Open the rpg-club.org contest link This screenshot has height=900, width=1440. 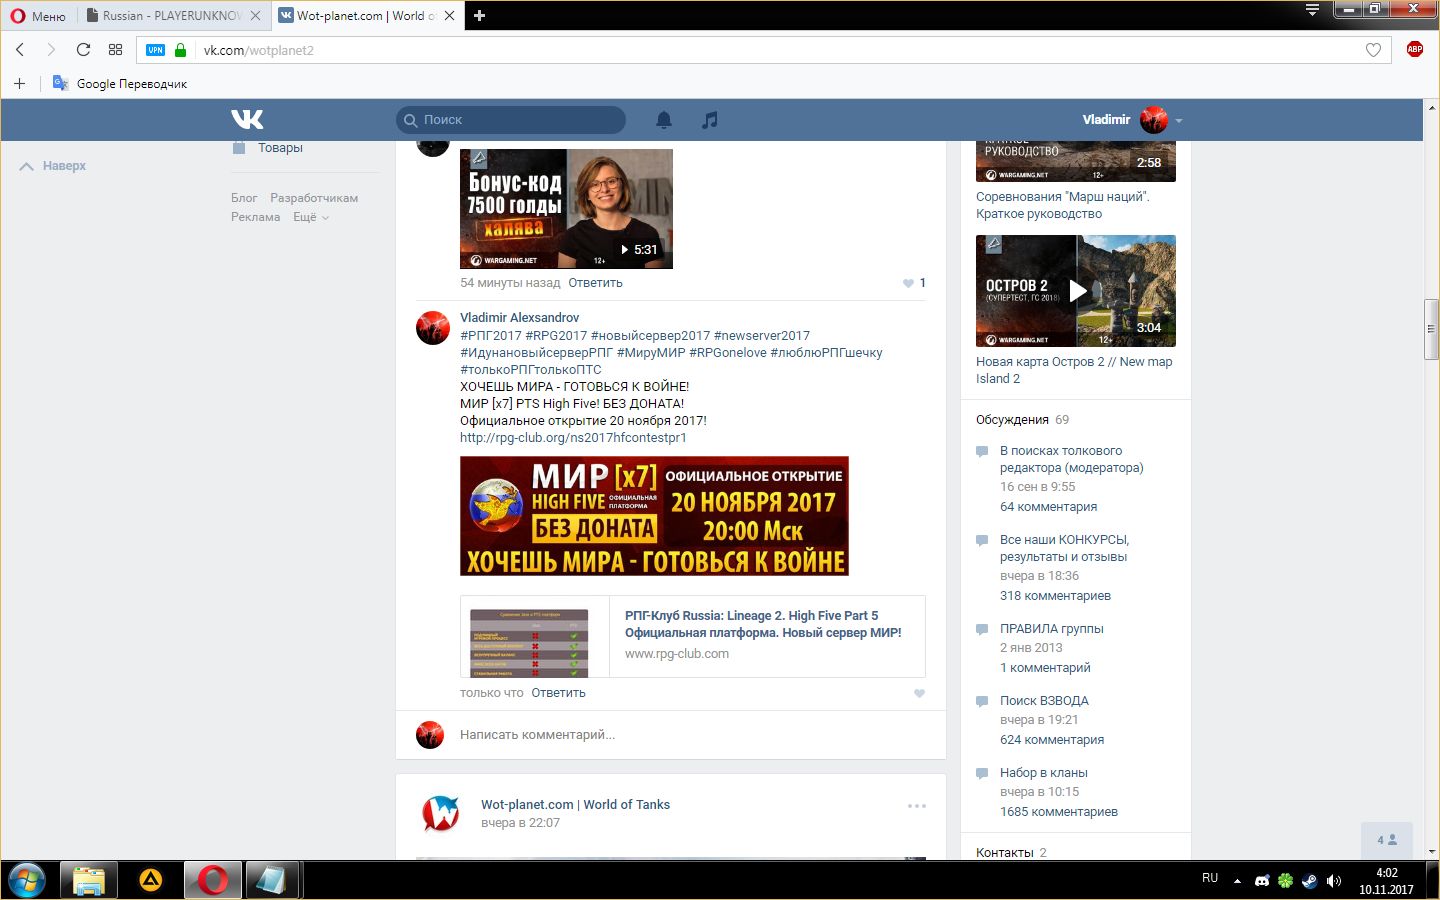(573, 438)
